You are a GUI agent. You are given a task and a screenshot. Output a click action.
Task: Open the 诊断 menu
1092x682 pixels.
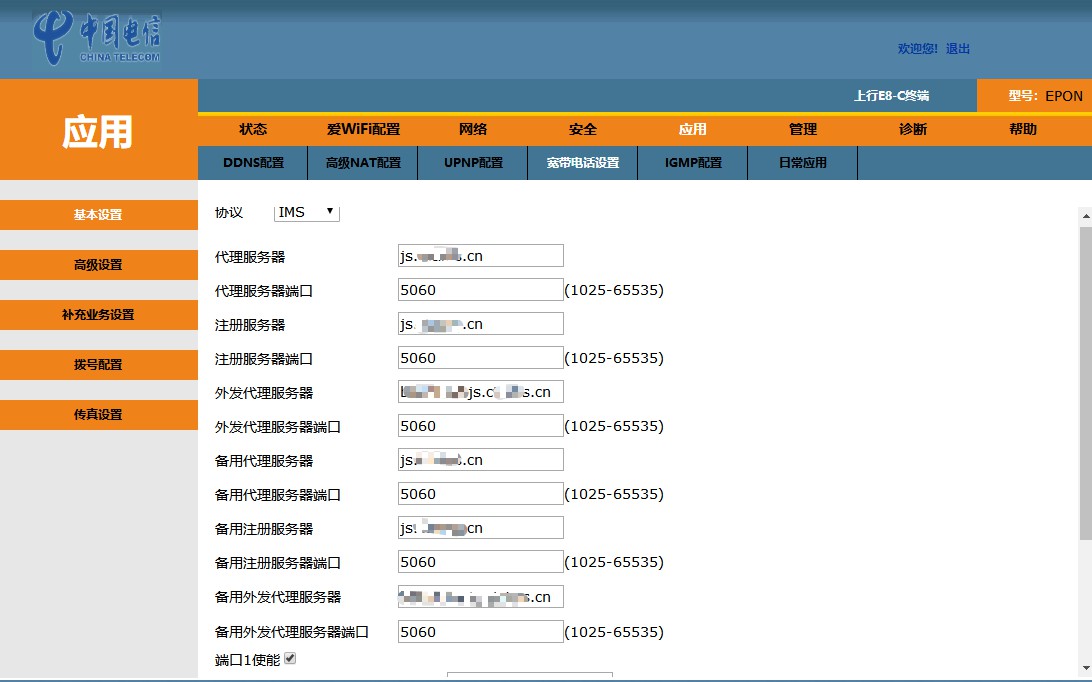click(x=913, y=129)
